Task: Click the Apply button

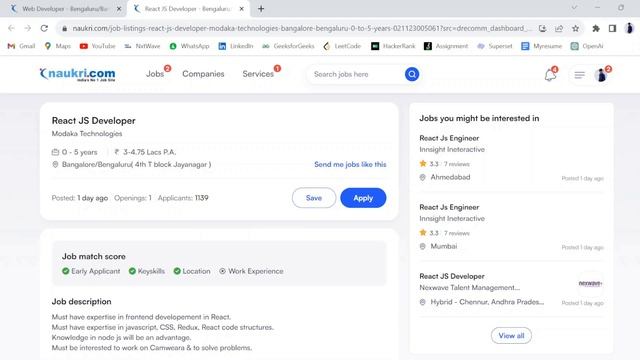Action: pos(363,198)
